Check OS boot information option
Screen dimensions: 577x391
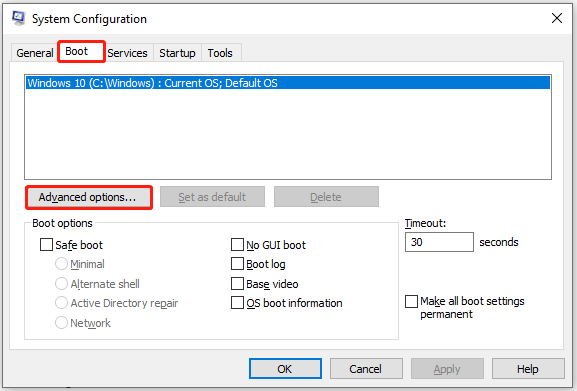237,303
